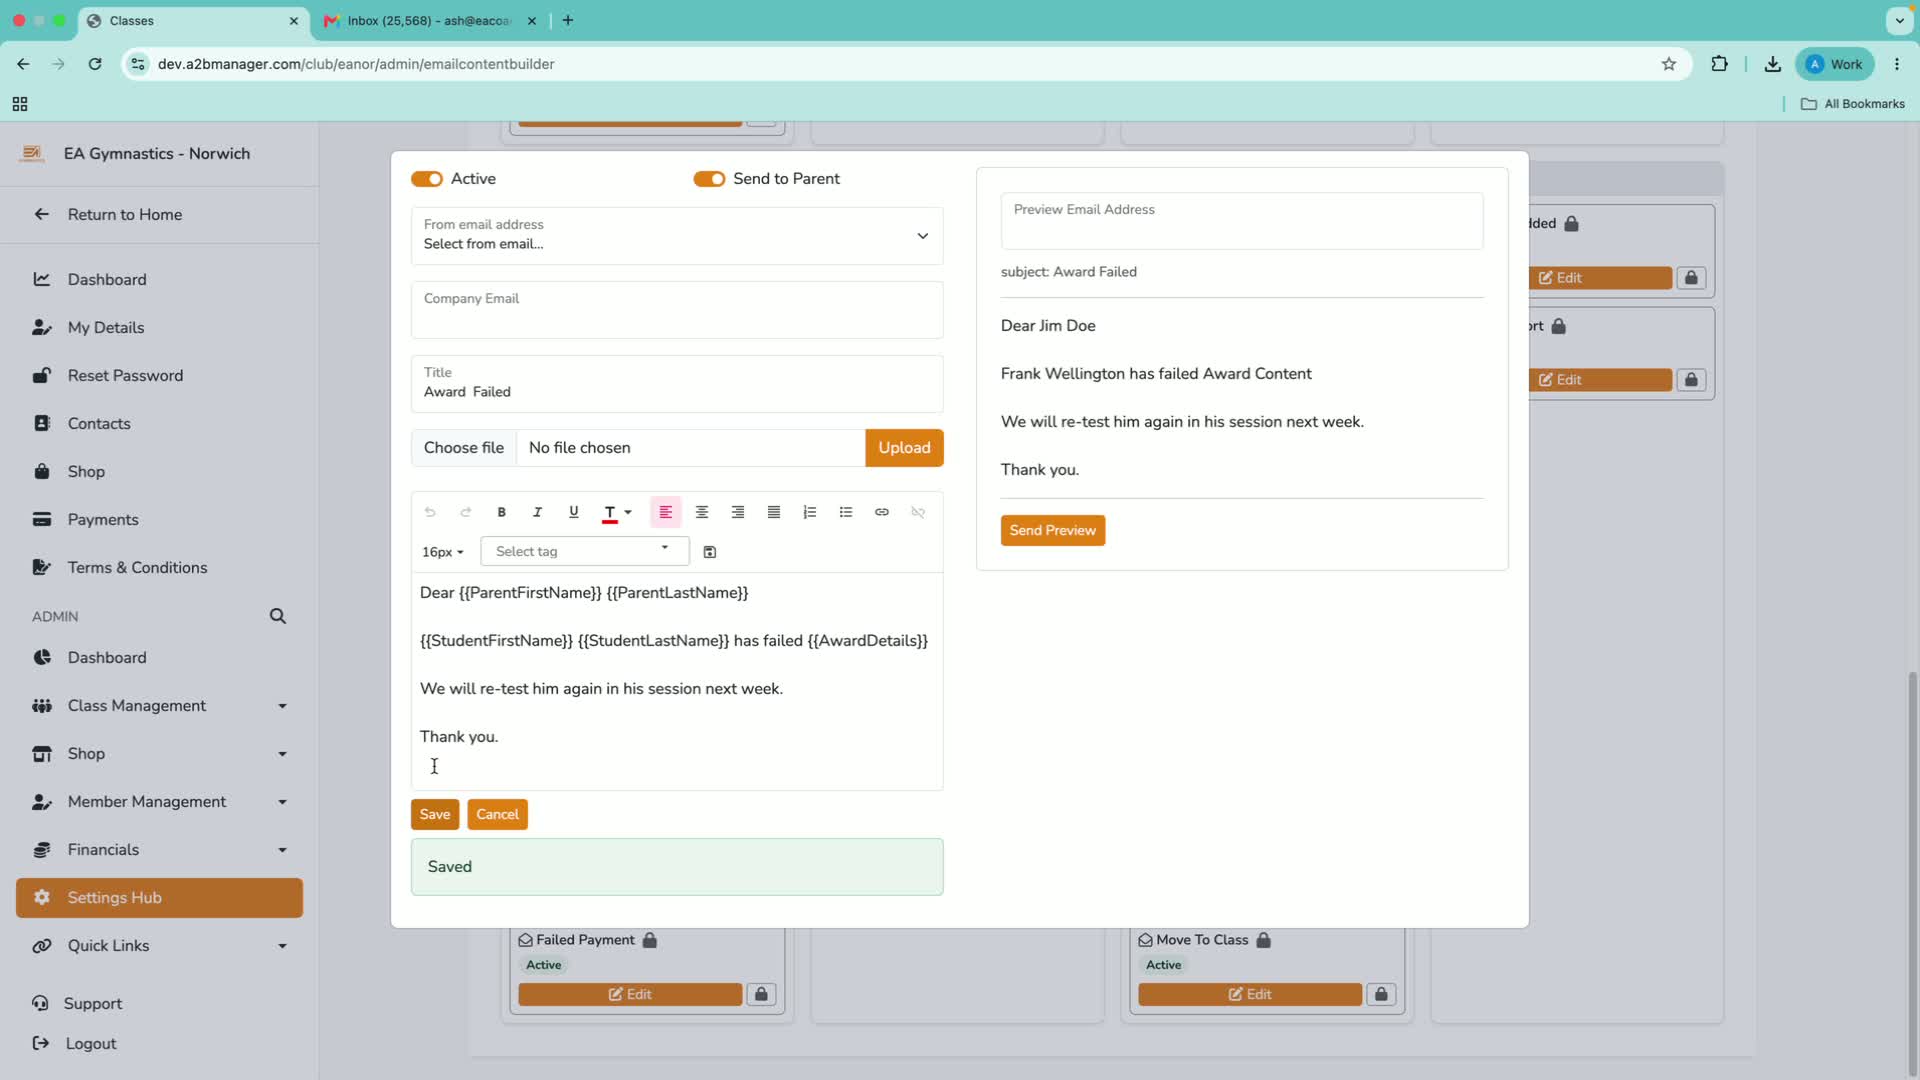The image size is (1920, 1080).
Task: Open the text color picker
Action: (x=617, y=512)
